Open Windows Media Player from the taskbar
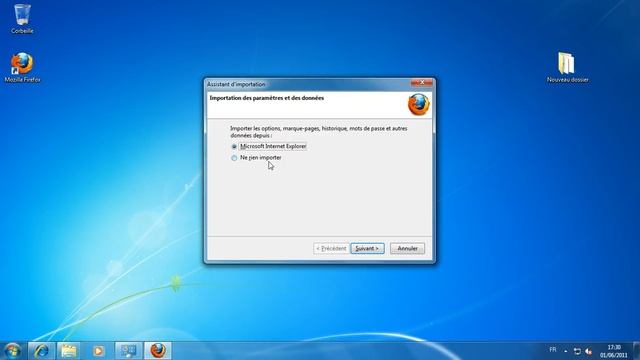Viewport: 640px width, 360px height. pos(98,351)
